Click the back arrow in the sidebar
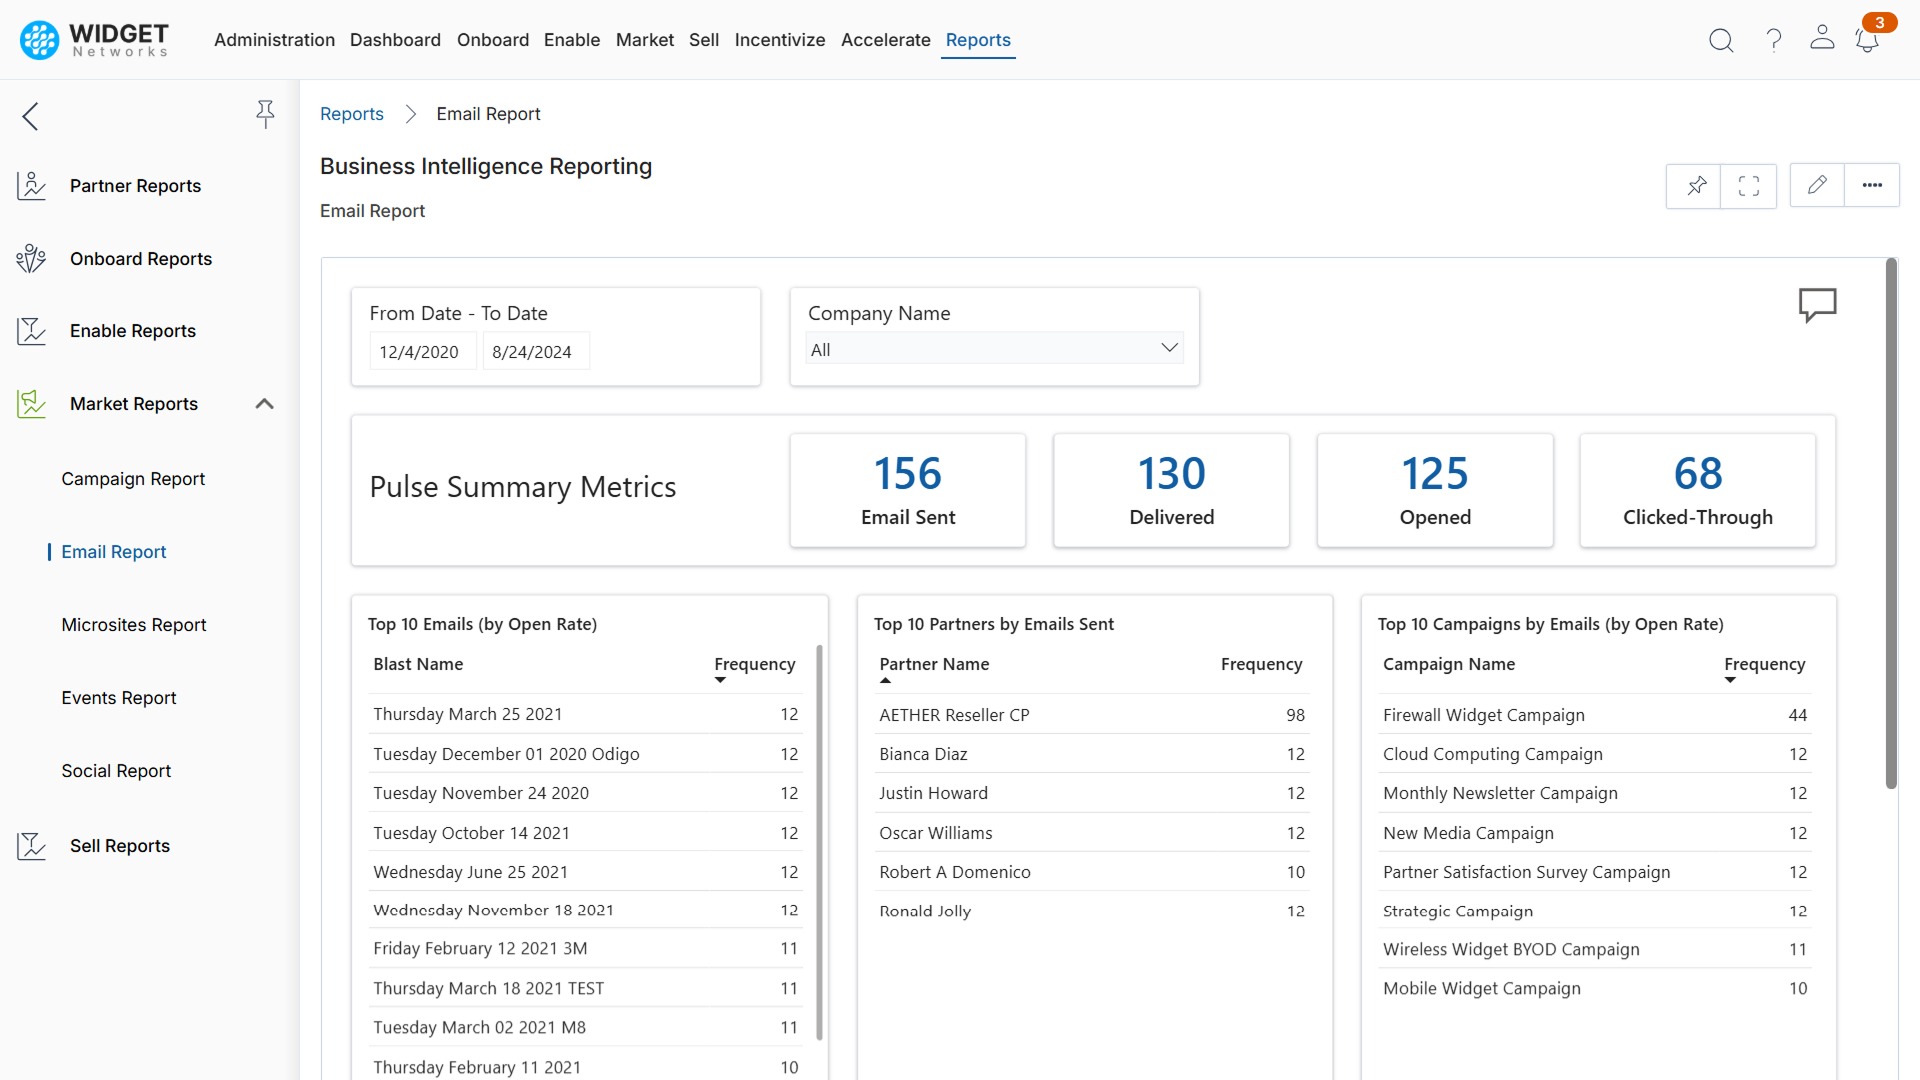 tap(30, 116)
